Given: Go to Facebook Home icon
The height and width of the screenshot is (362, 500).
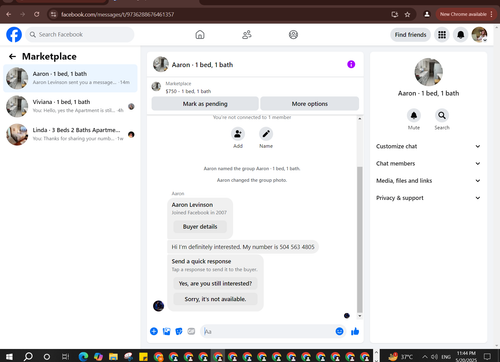Looking at the screenshot, I should [200, 35].
